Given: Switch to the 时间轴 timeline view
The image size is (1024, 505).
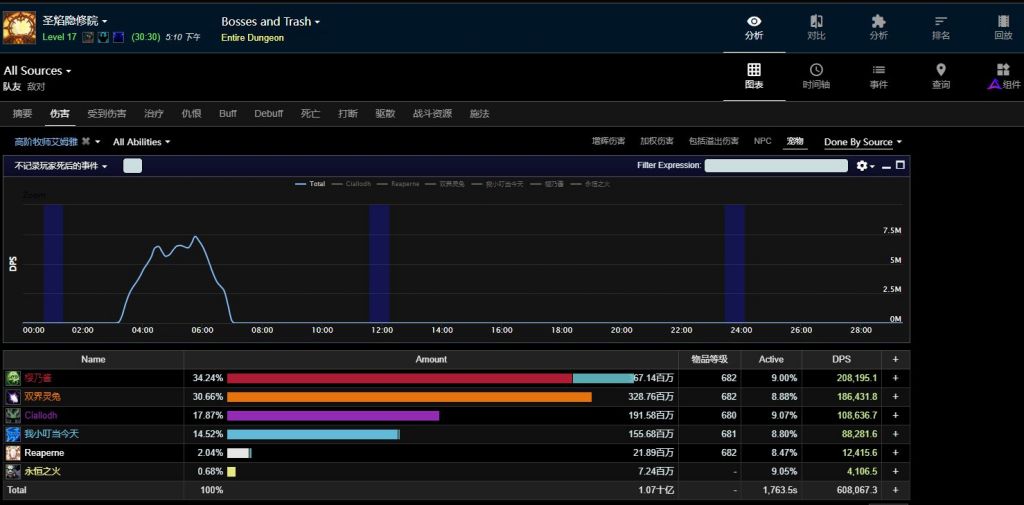Looking at the screenshot, I should 816,76.
